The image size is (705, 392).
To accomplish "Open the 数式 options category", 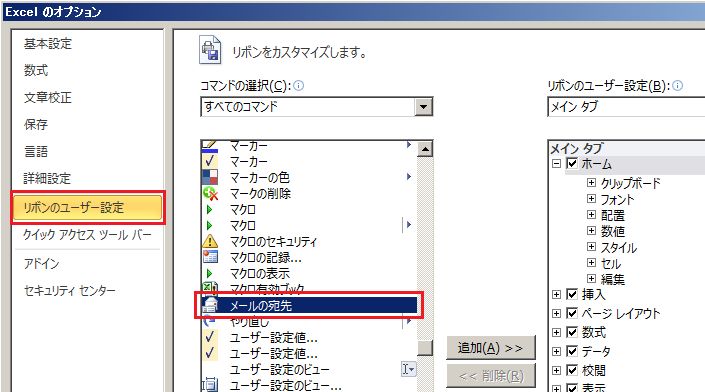I will click(36, 71).
